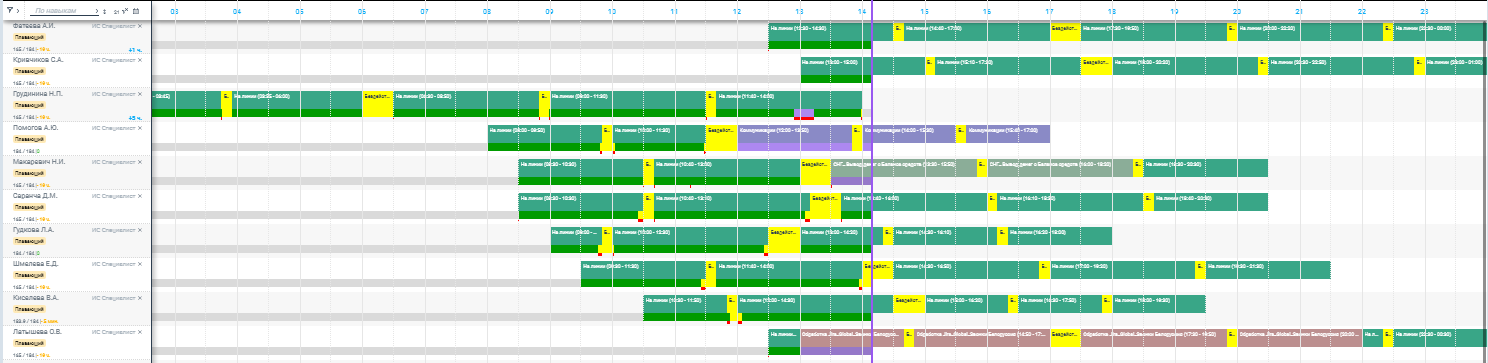Remove ИС Специалист tag from Гудкова Л.А.

(x=140, y=230)
